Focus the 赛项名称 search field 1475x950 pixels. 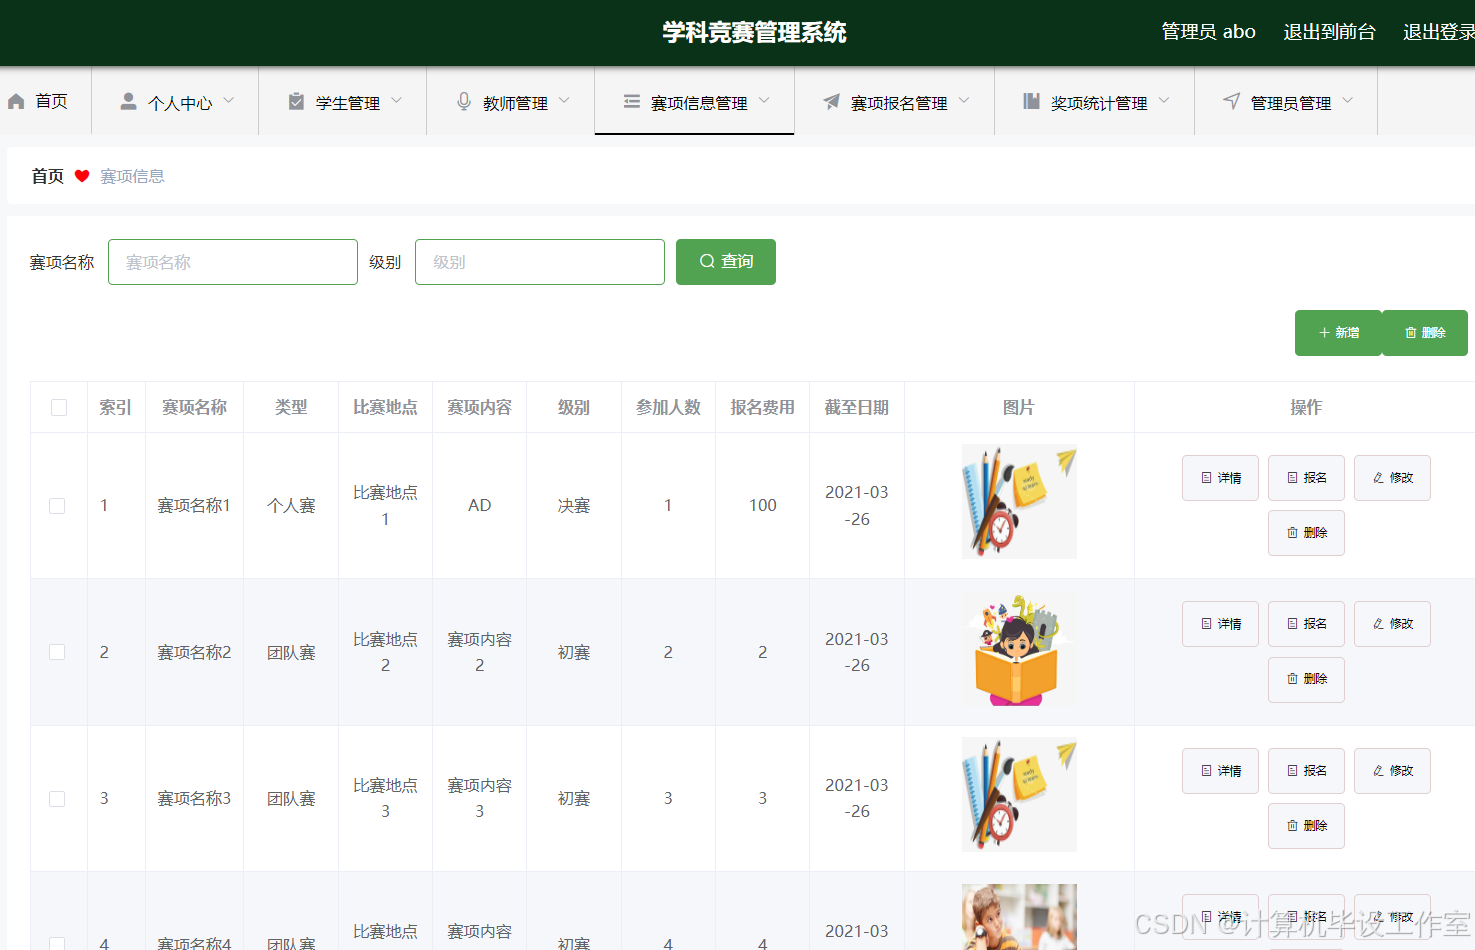233,262
